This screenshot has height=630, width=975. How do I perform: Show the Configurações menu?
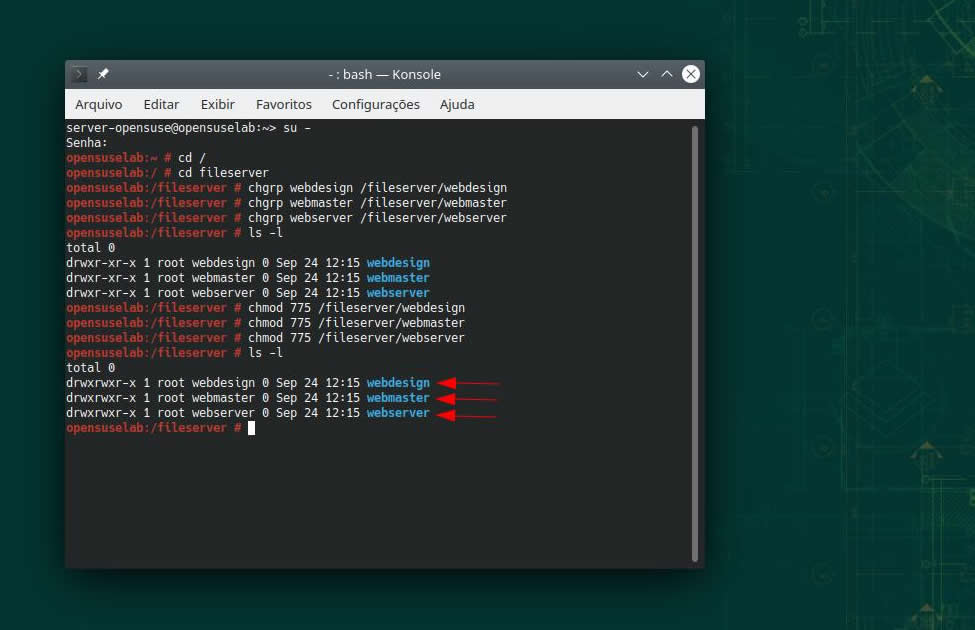375,104
